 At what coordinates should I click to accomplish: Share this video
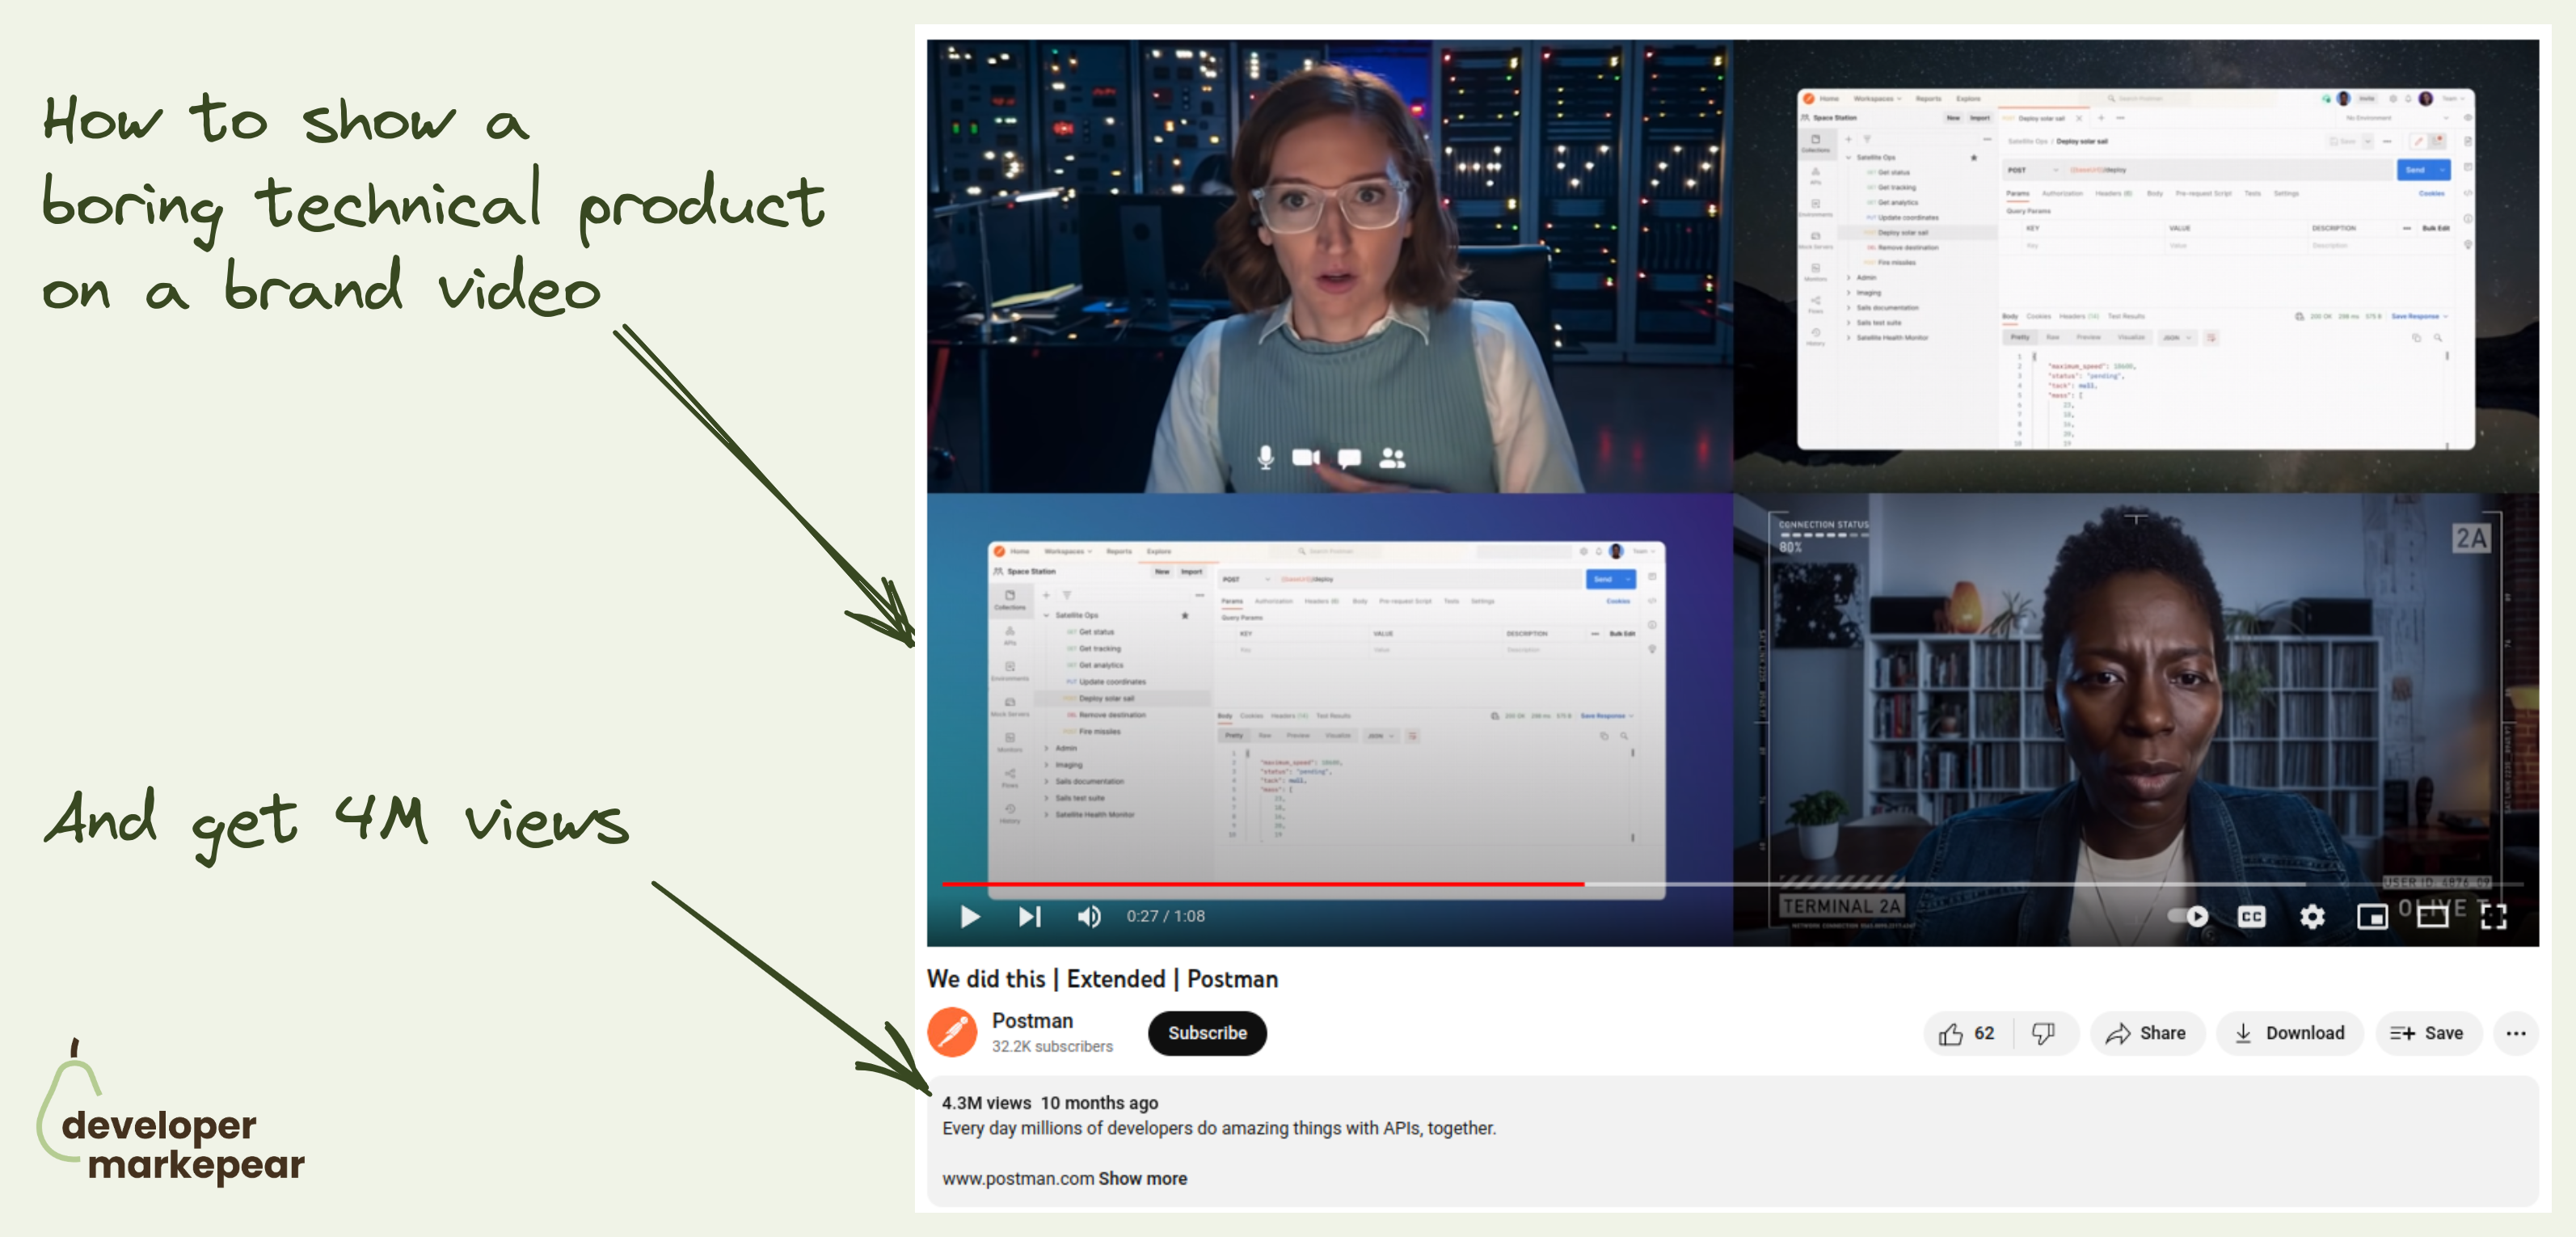pyautogui.click(x=2146, y=1033)
